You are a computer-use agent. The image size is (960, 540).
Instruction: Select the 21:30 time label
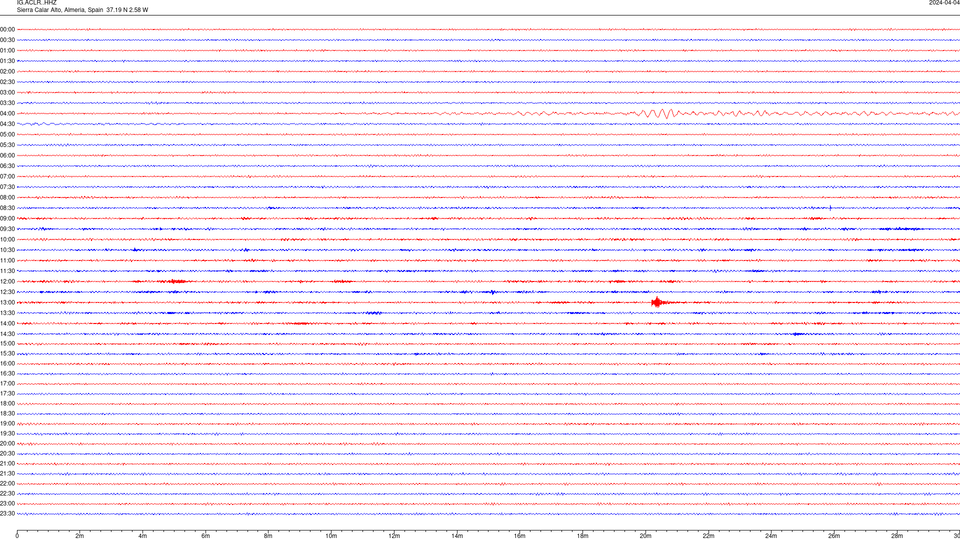click(x=7, y=474)
